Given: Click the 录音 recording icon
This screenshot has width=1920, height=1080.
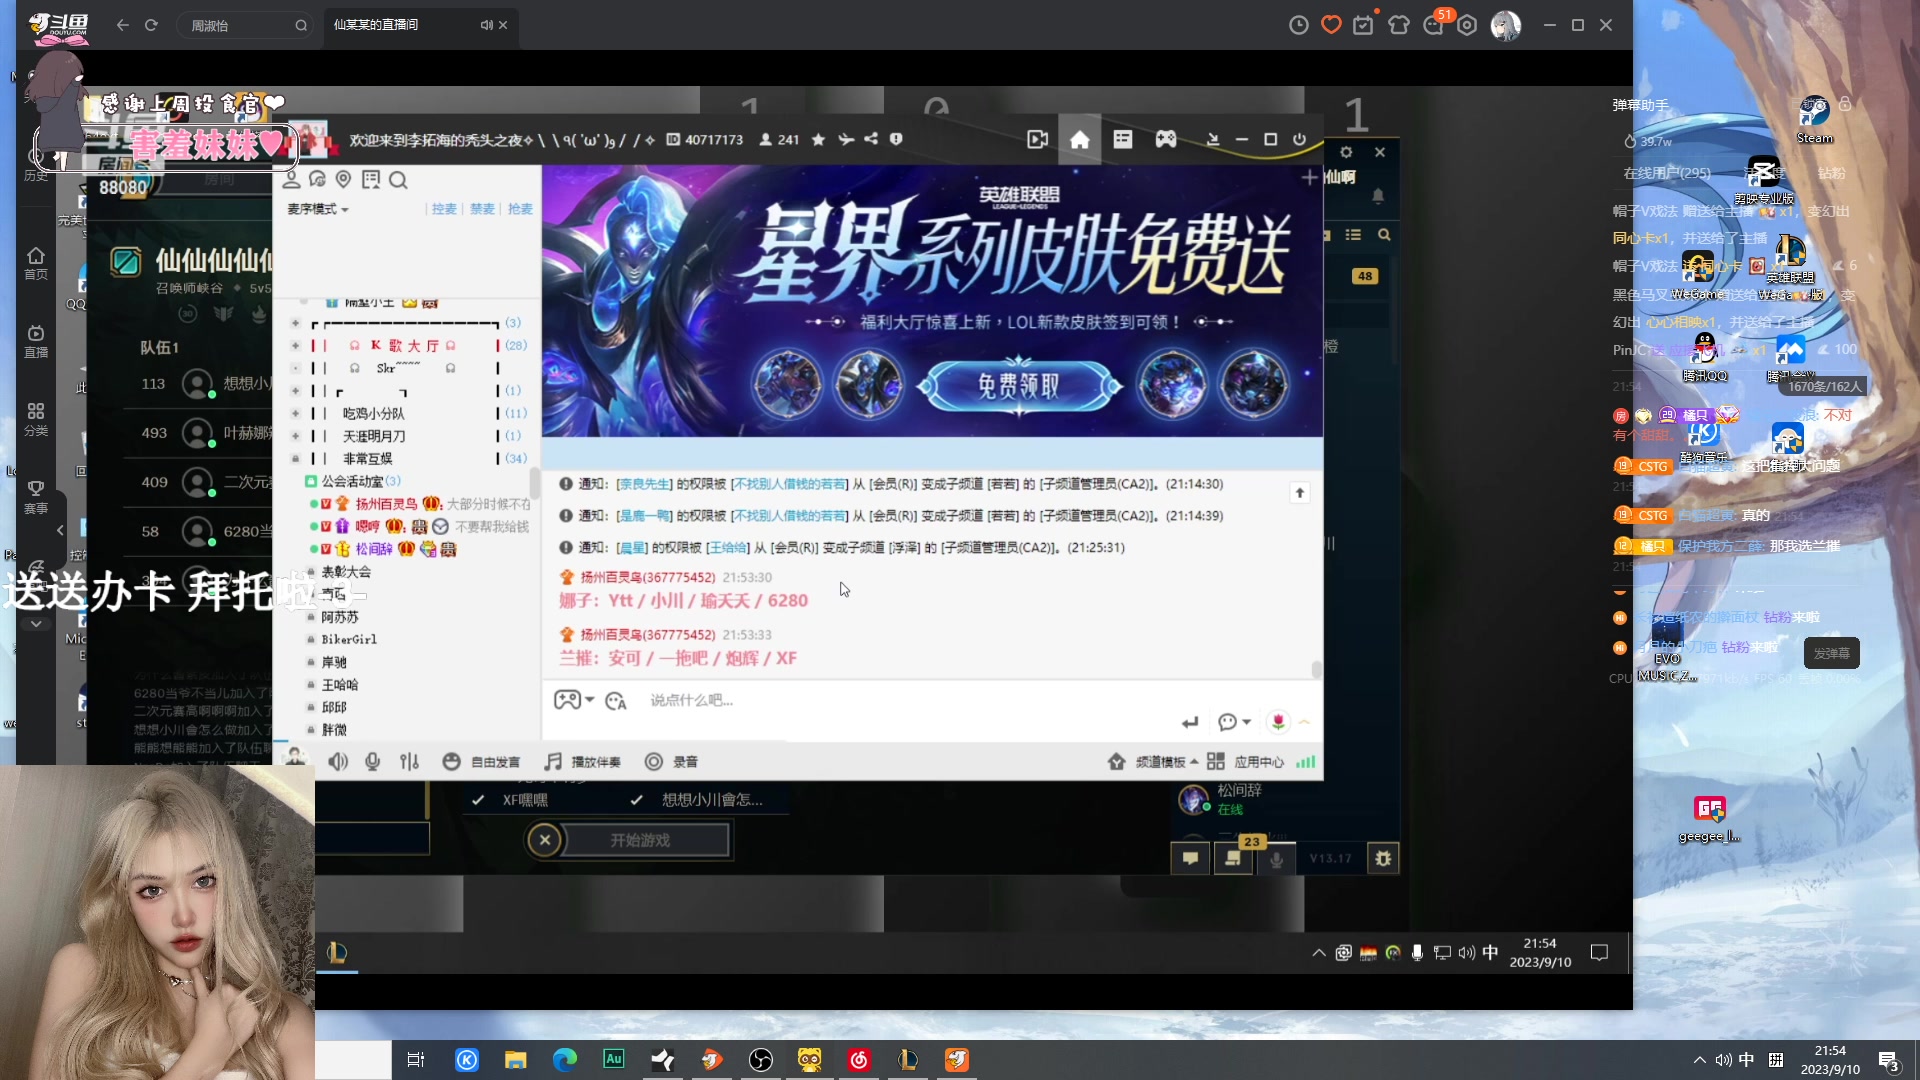Looking at the screenshot, I should click(x=653, y=761).
